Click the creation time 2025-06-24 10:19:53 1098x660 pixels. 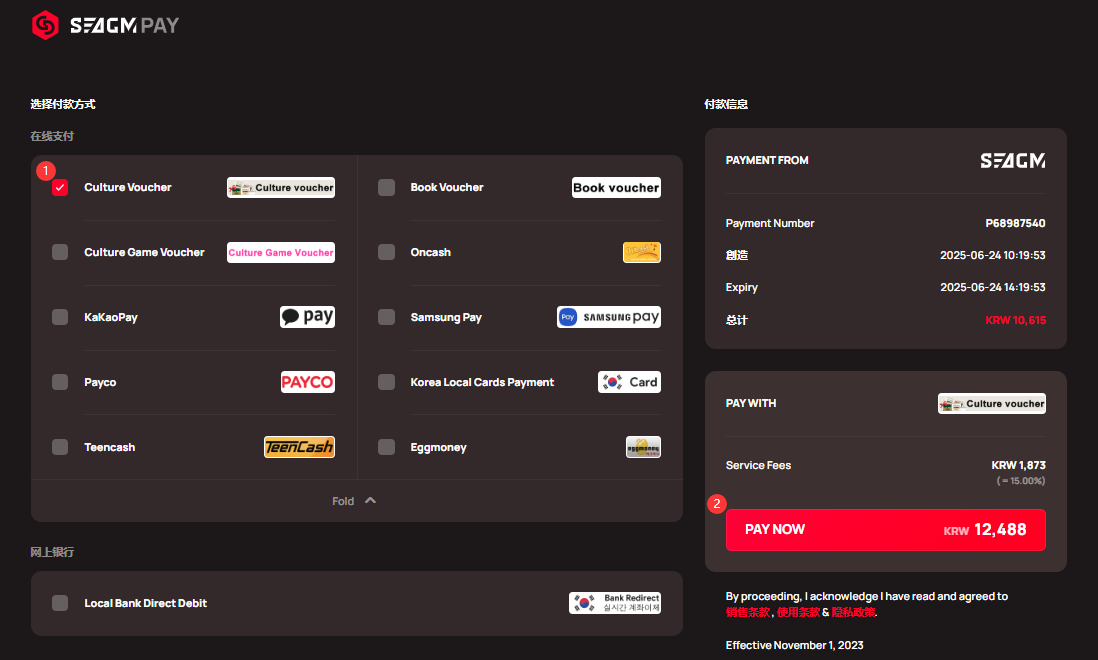[x=992, y=255]
